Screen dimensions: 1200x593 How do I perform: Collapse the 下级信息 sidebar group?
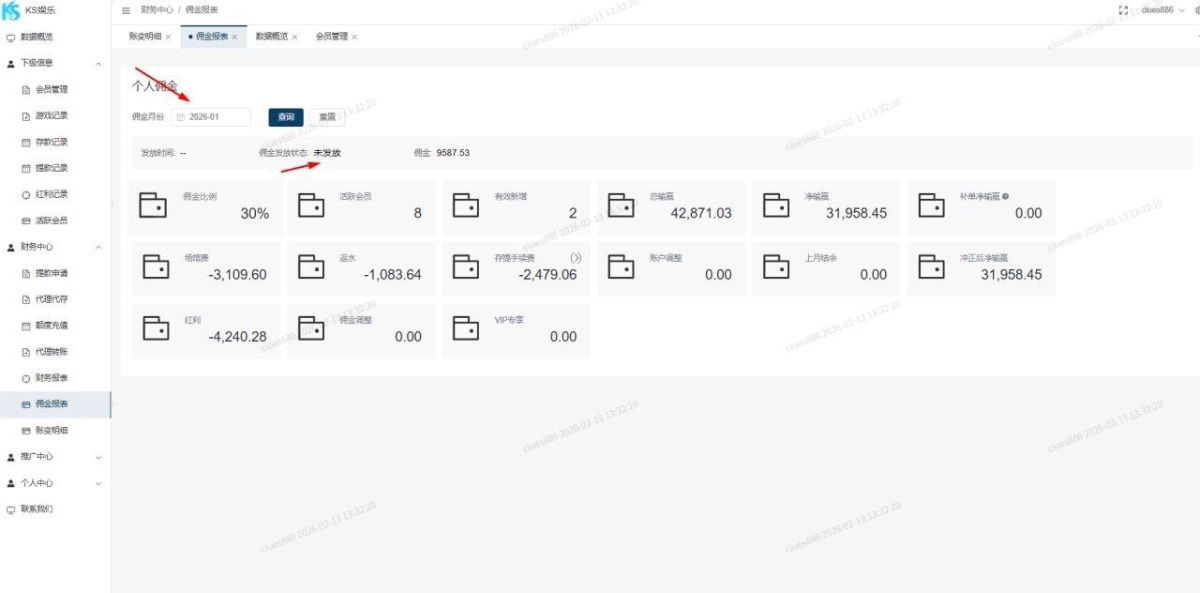(x=98, y=63)
